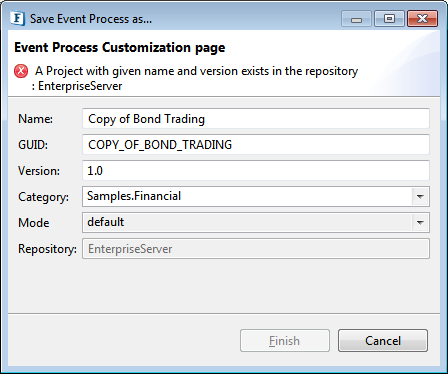Maximize the Save Event Process dialog

coord(389,19)
